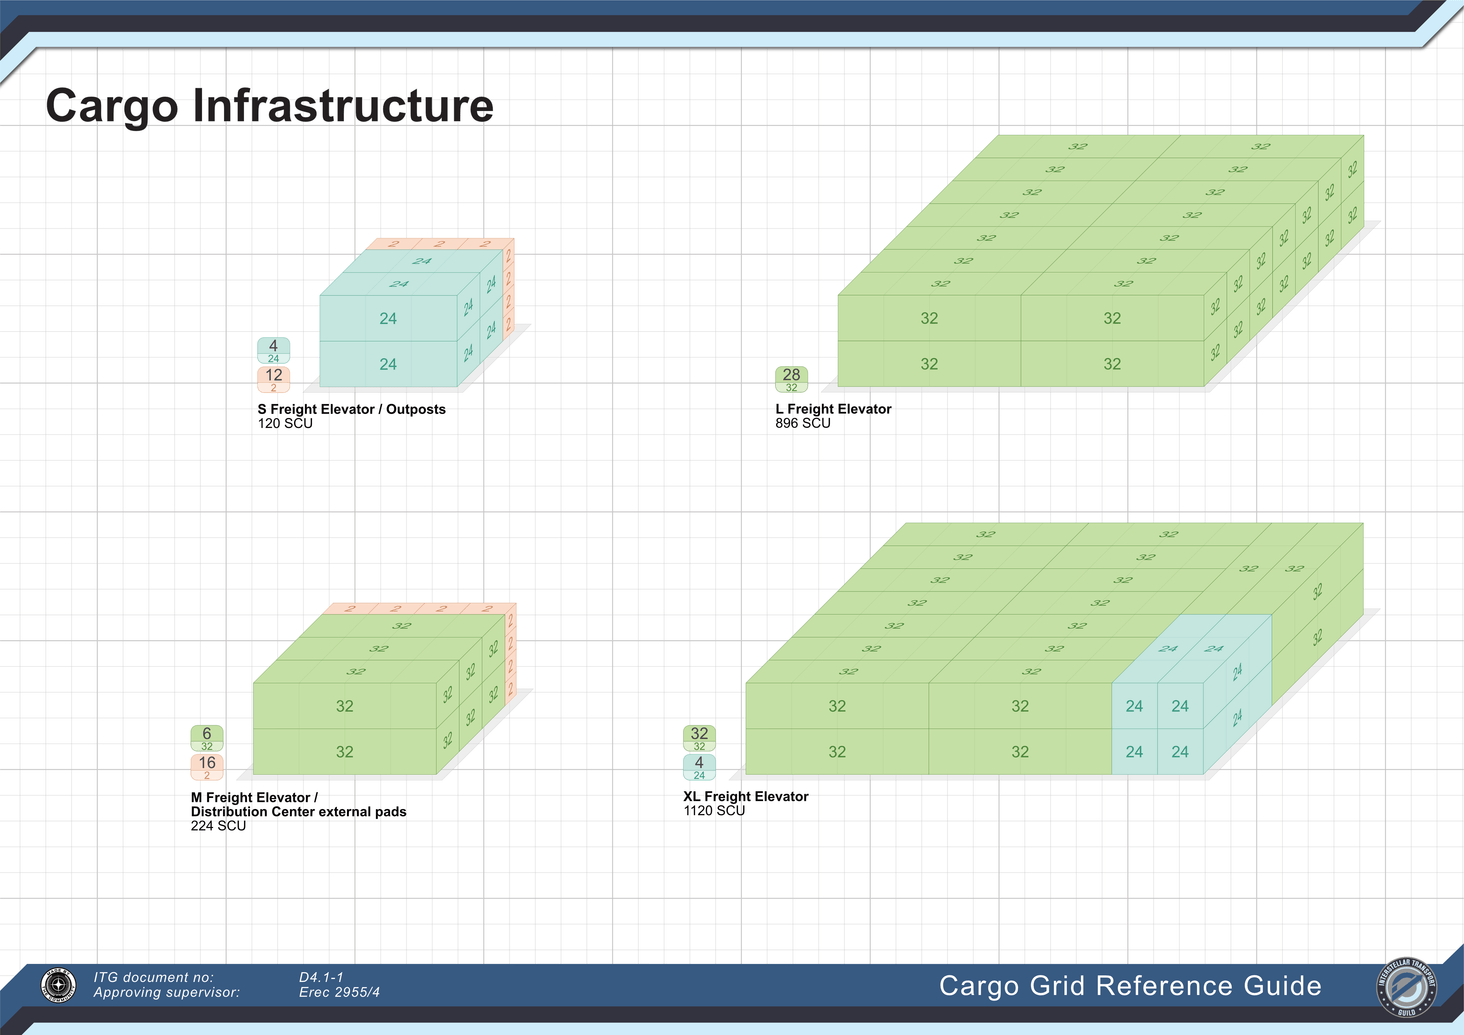Select the Cargo Grid Reference Guide footer tab
Viewport: 1464px width, 1035px height.
click(x=1130, y=986)
